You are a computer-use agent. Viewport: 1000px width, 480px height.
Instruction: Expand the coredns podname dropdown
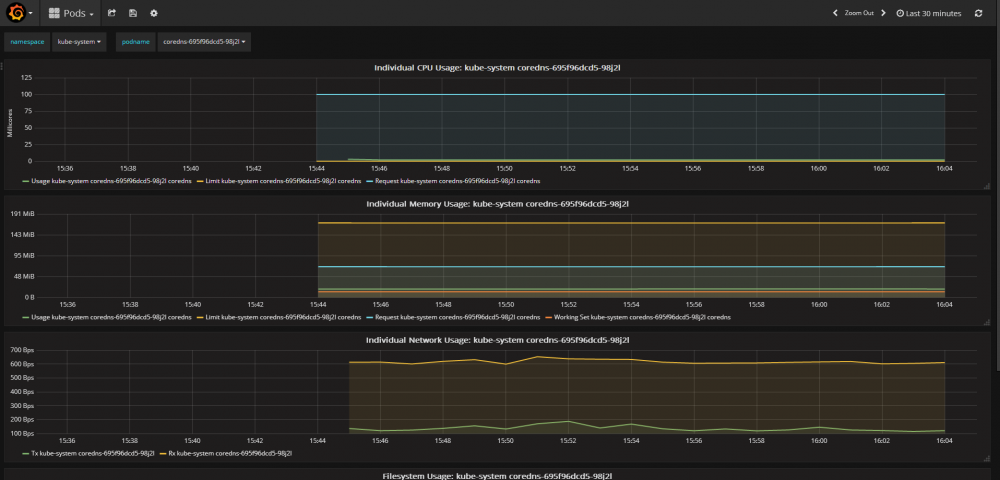pyautogui.click(x=204, y=42)
